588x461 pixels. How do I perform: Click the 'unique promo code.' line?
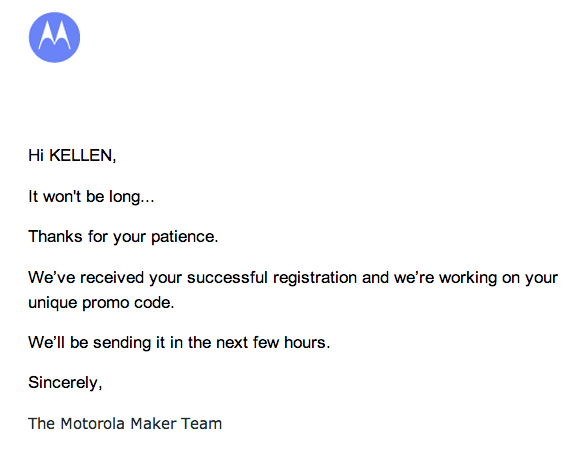(101, 303)
